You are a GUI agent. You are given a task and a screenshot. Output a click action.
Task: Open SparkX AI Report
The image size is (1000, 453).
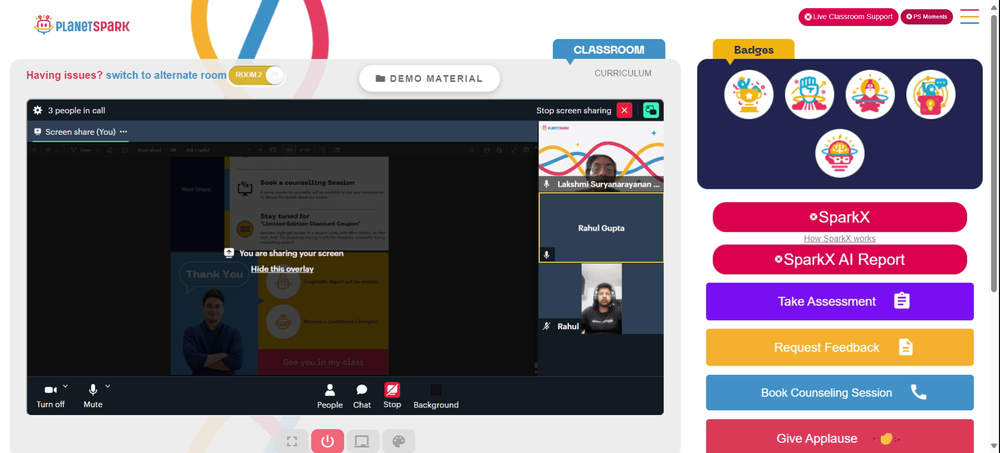pyautogui.click(x=839, y=260)
